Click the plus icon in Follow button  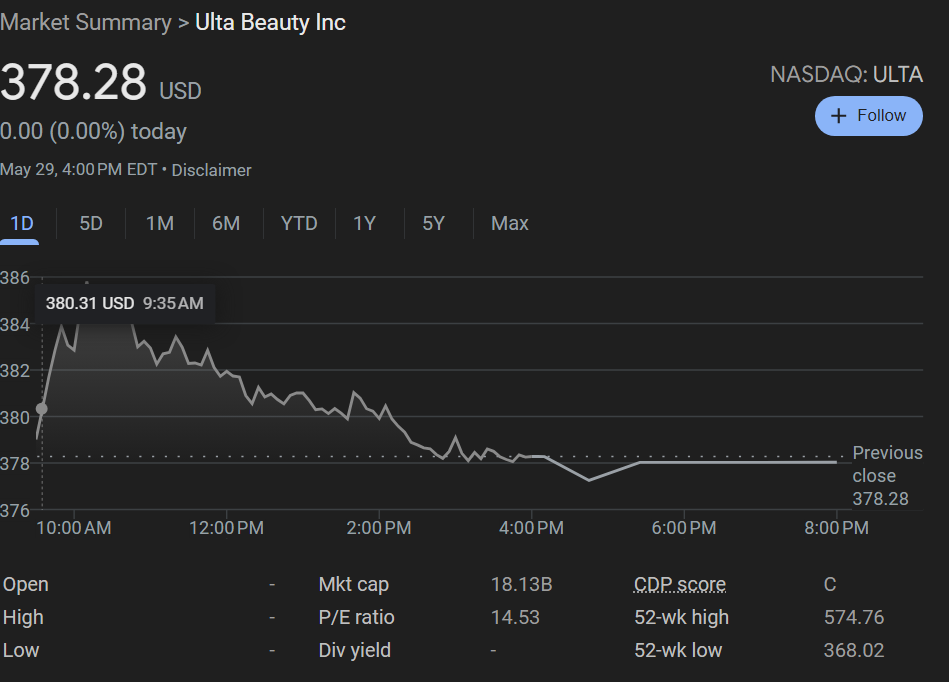tap(839, 116)
